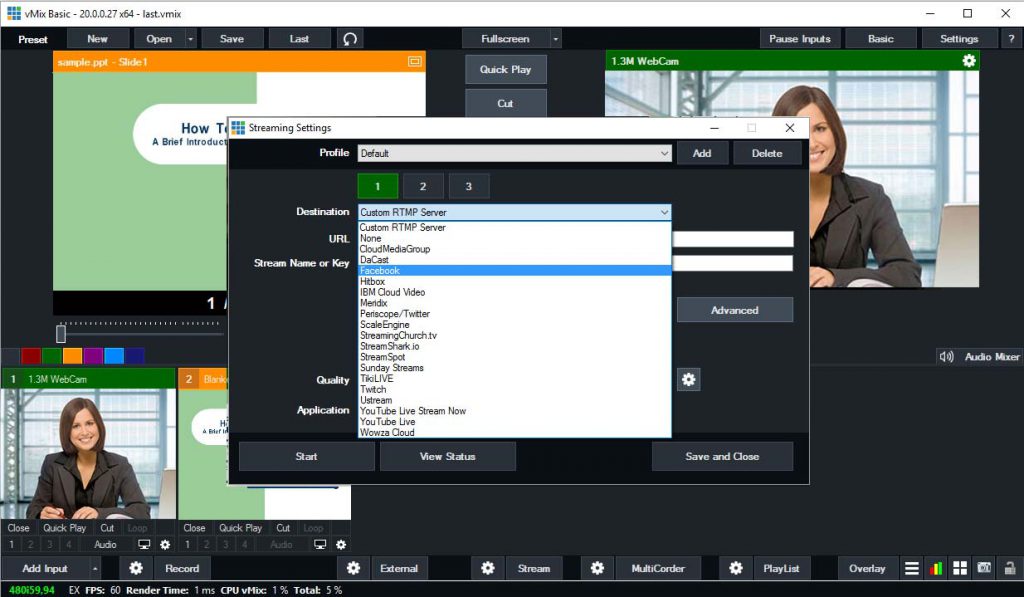The height and width of the screenshot is (597, 1024).
Task: Open the arrow menu next to Fullscreen
Action: 555,39
